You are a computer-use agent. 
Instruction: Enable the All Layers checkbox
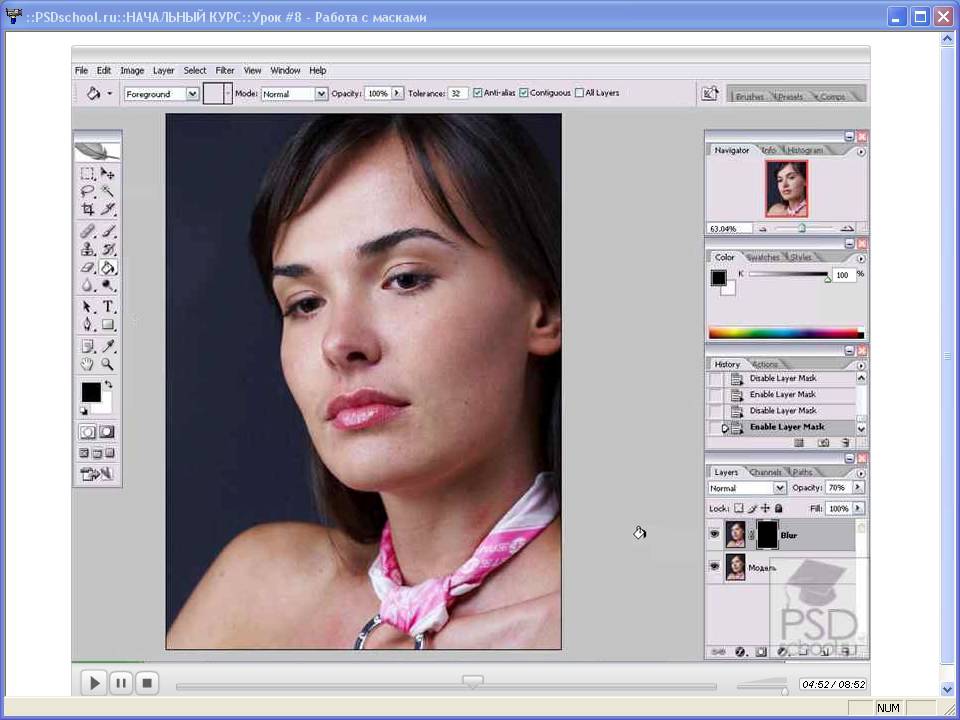click(x=579, y=93)
